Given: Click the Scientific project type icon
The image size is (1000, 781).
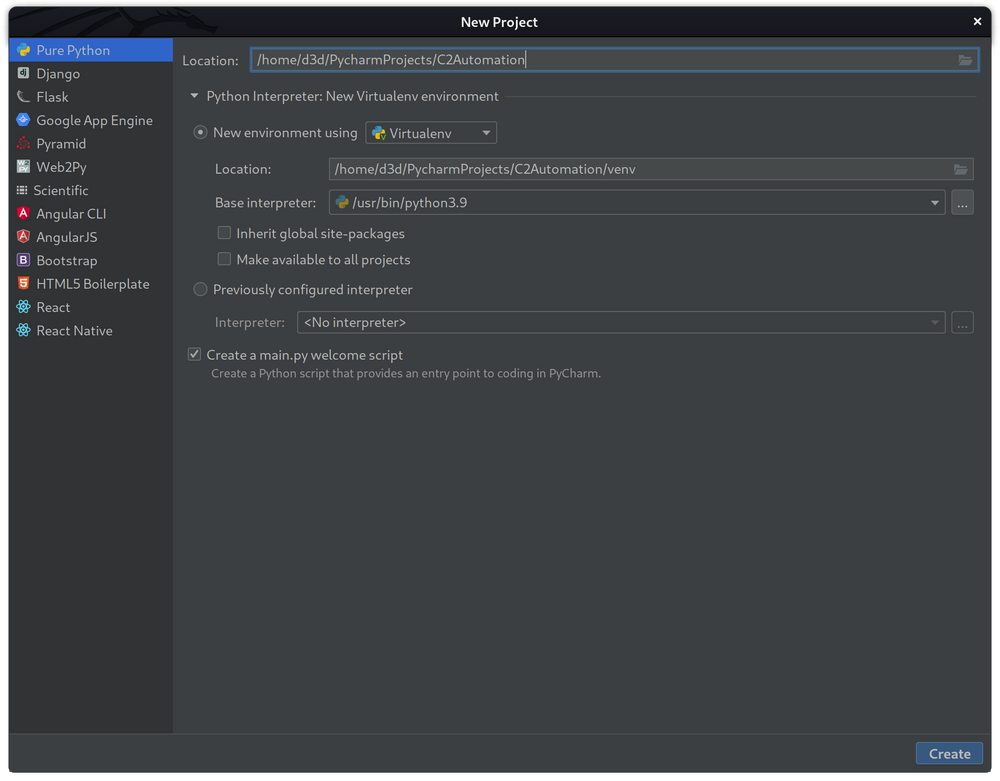Looking at the screenshot, I should (x=22, y=190).
